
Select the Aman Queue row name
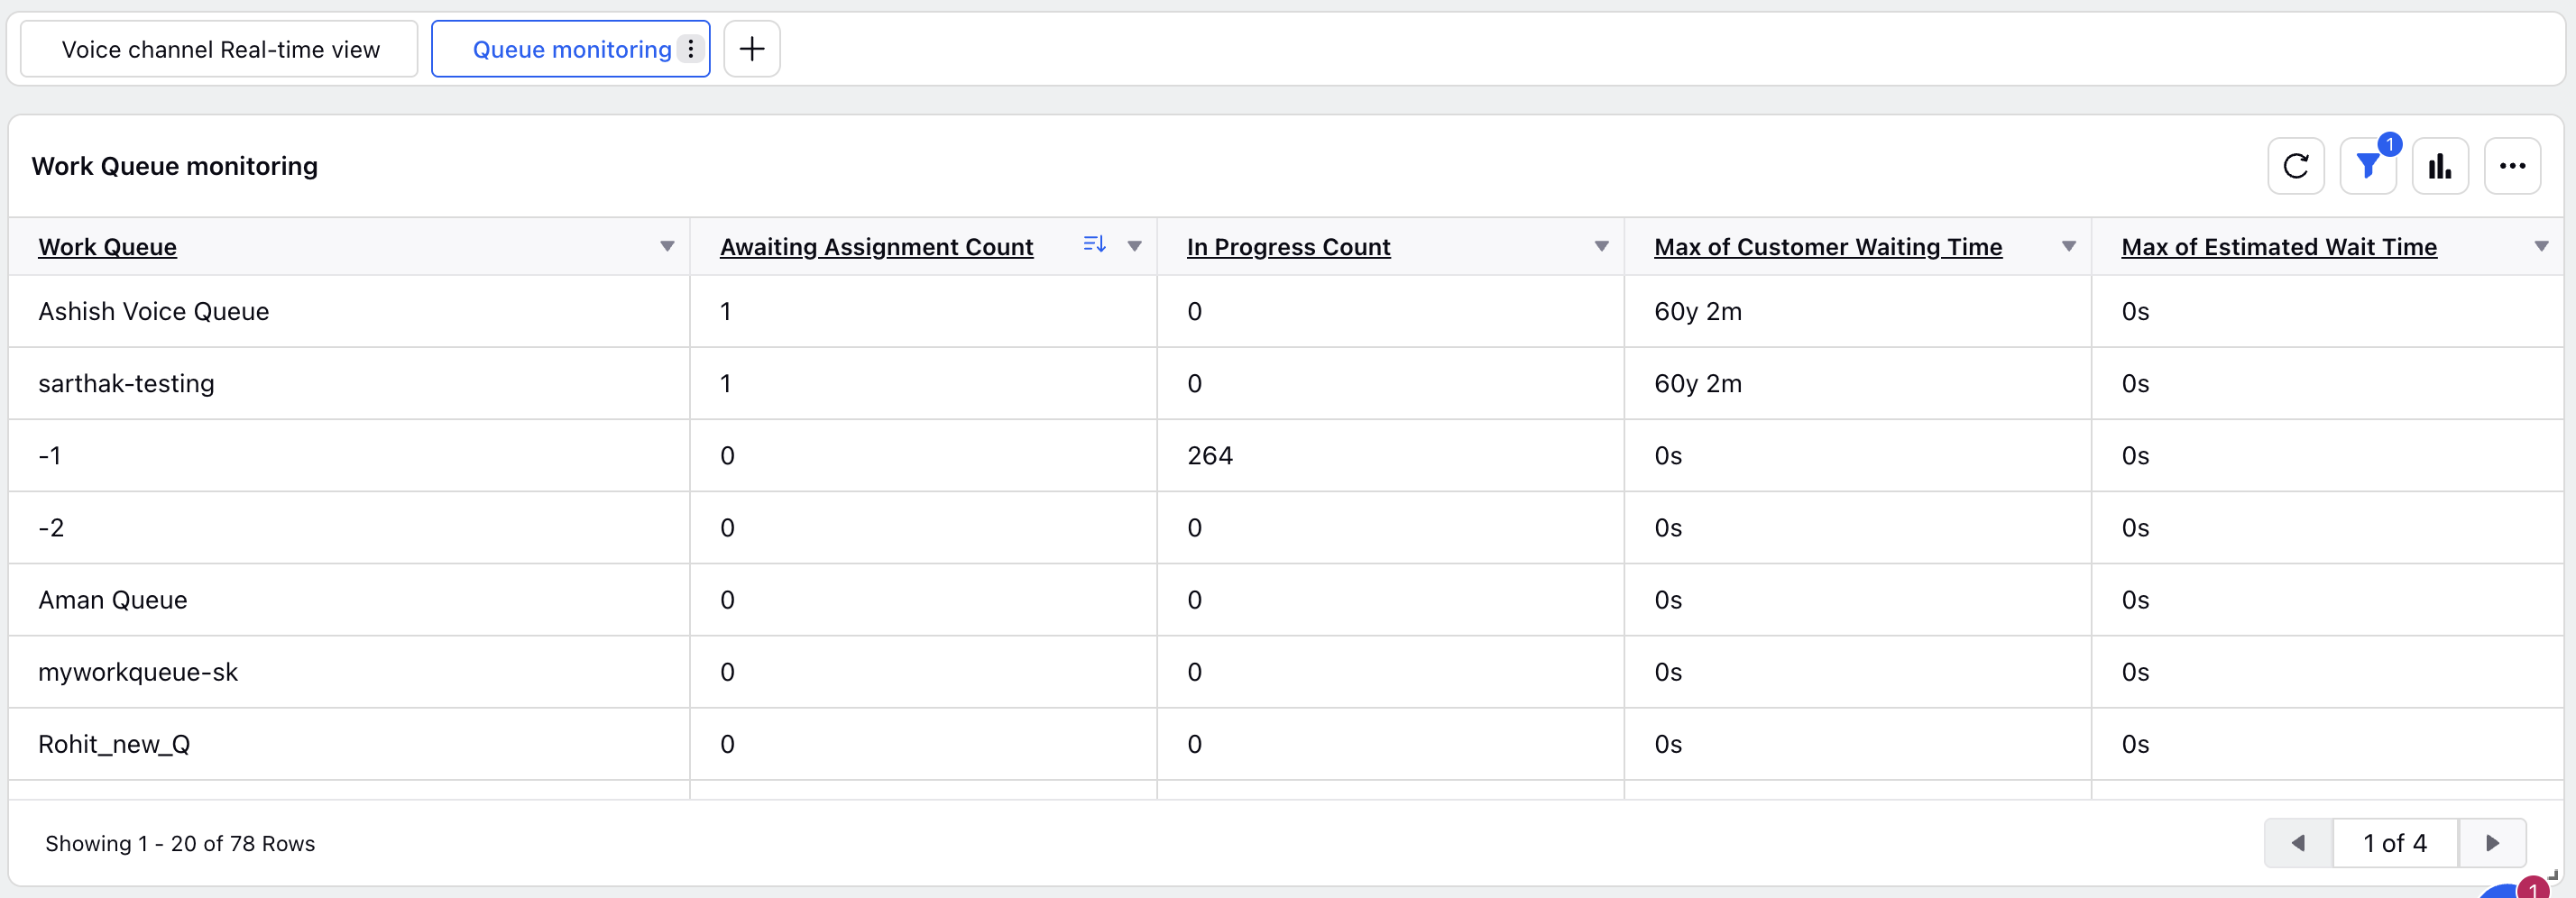click(x=112, y=599)
